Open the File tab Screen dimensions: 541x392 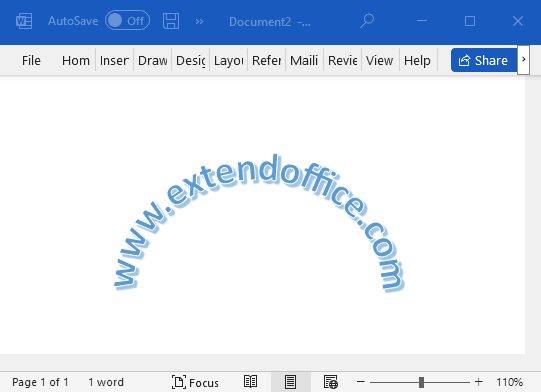pos(31,60)
